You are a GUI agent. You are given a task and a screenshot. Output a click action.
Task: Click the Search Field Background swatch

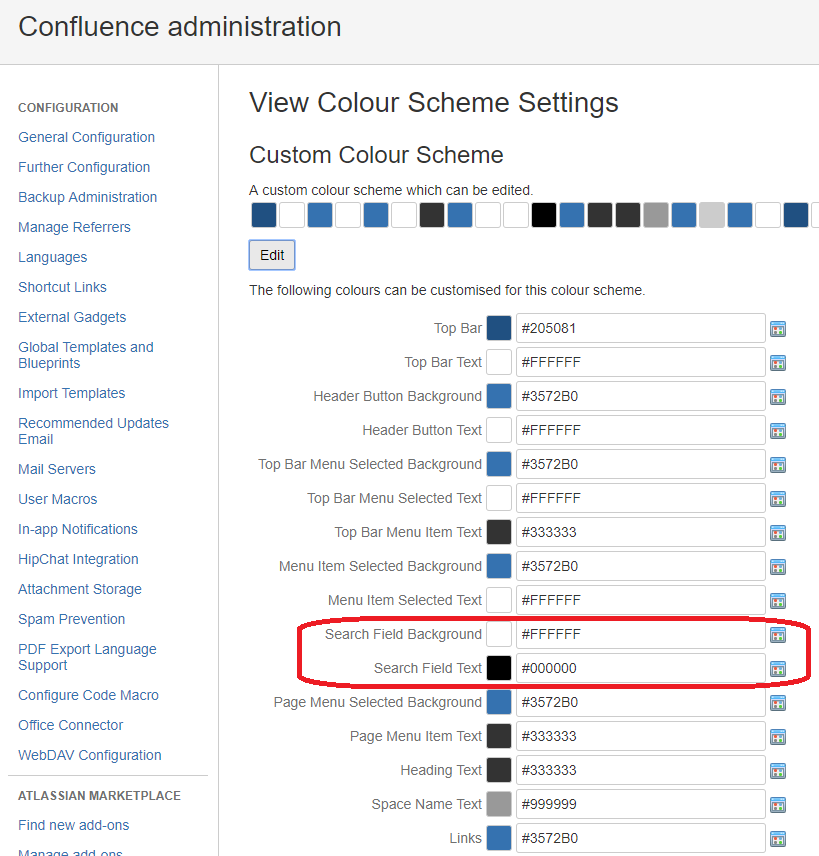coord(498,634)
